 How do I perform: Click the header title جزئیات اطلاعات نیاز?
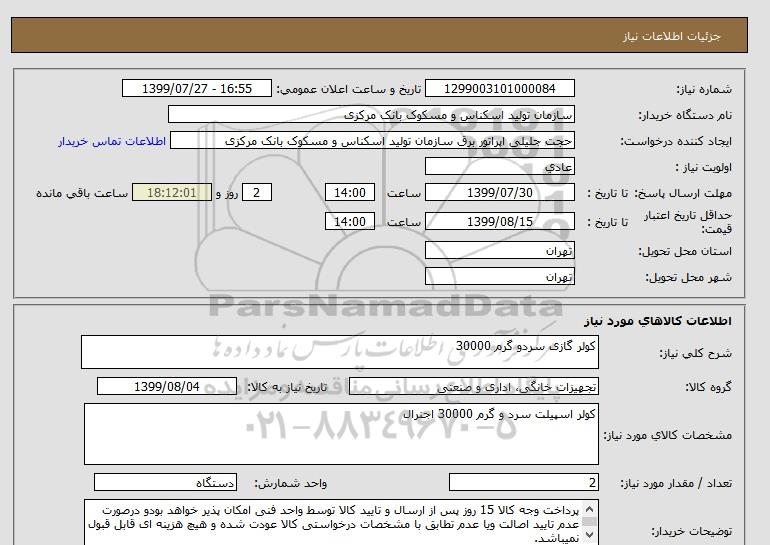click(671, 36)
